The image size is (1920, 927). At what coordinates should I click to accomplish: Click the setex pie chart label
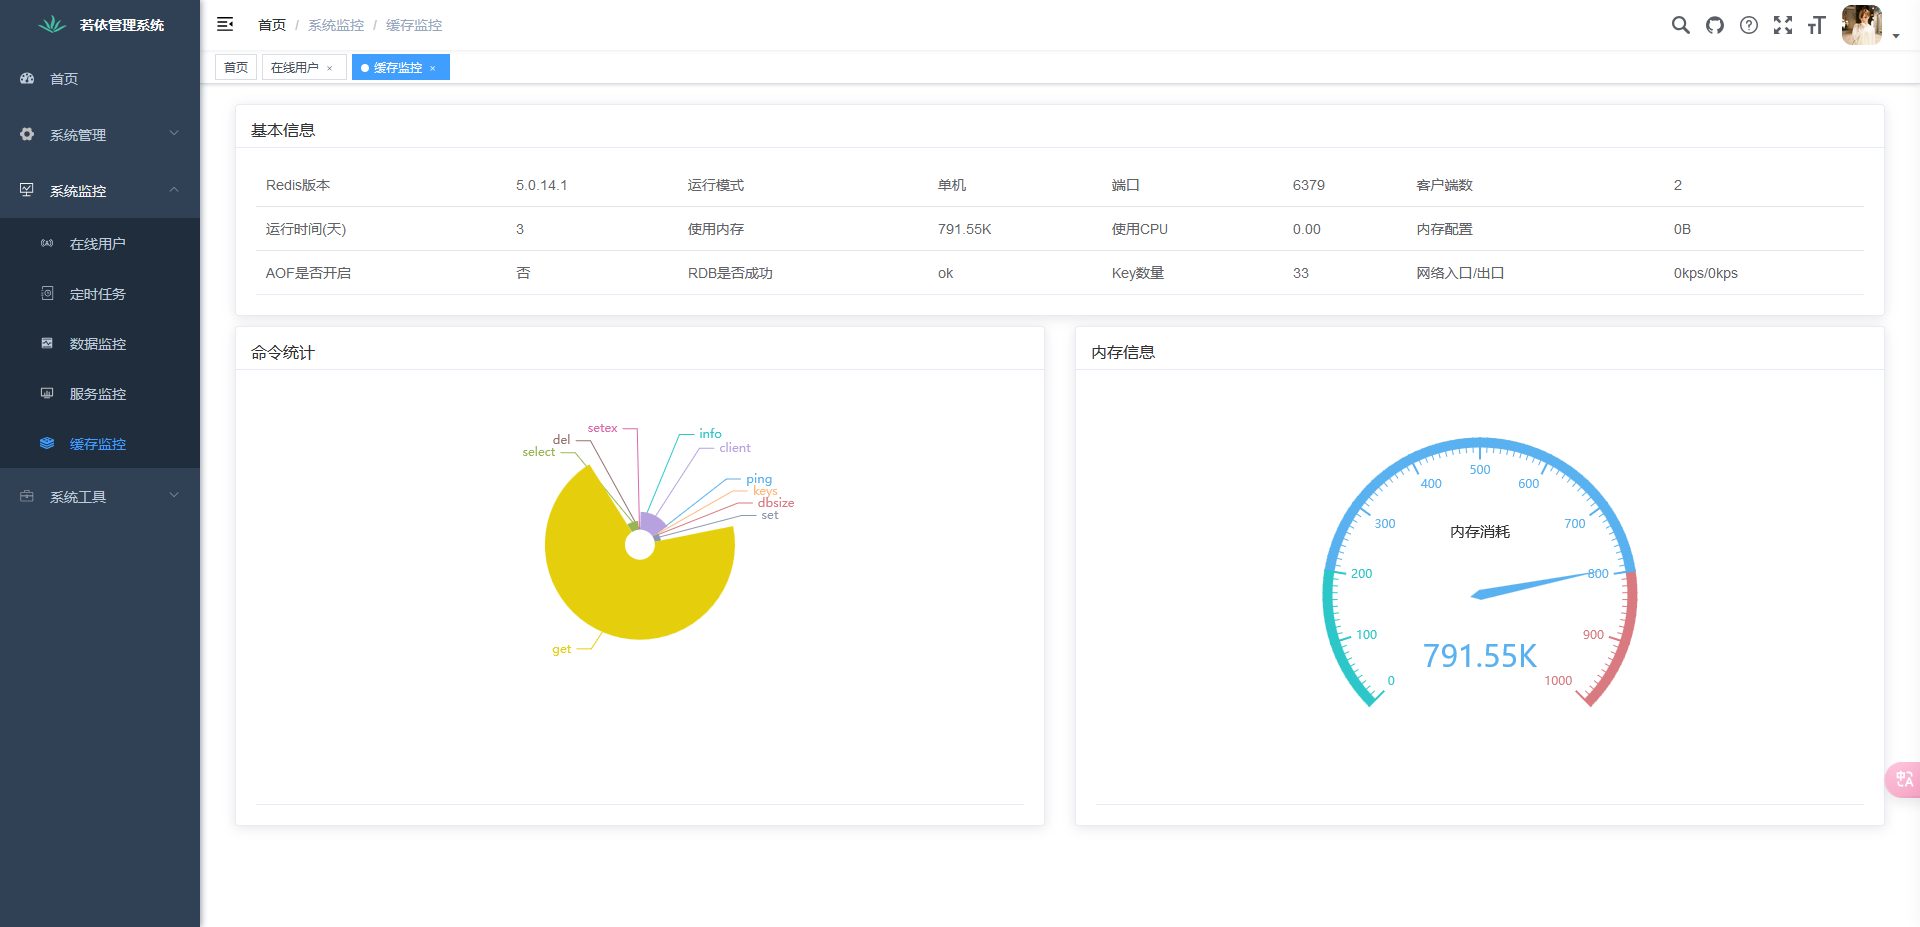[602, 428]
